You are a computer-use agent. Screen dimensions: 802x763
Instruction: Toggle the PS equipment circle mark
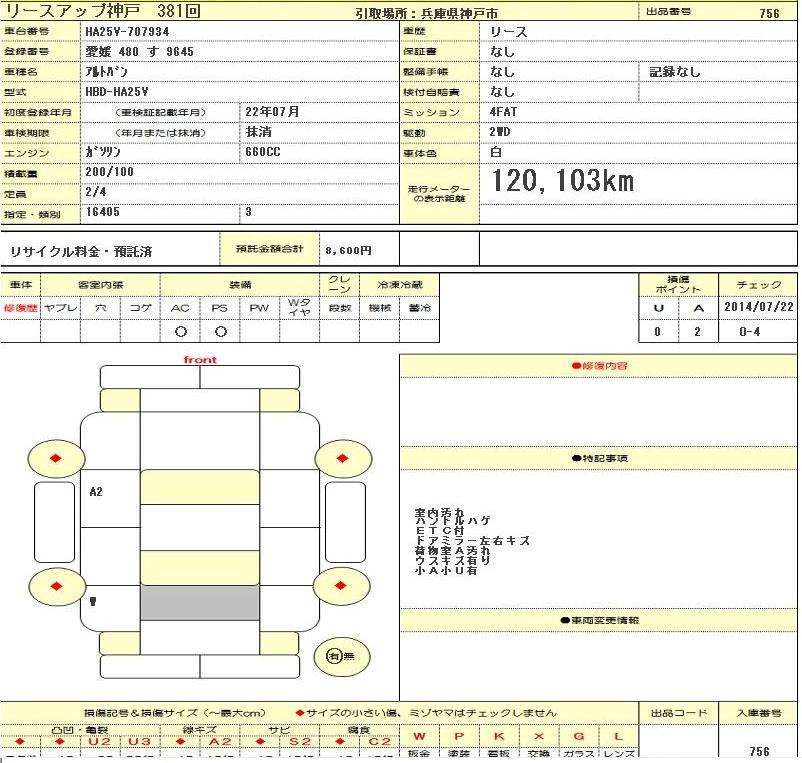219,331
